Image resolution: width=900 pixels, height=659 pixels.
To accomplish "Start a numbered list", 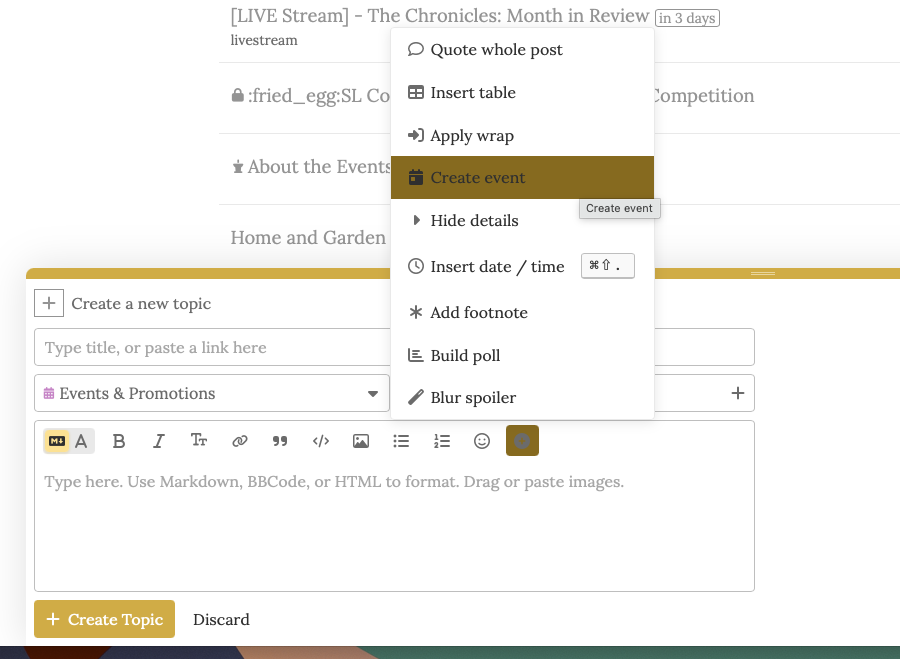I will [x=442, y=441].
